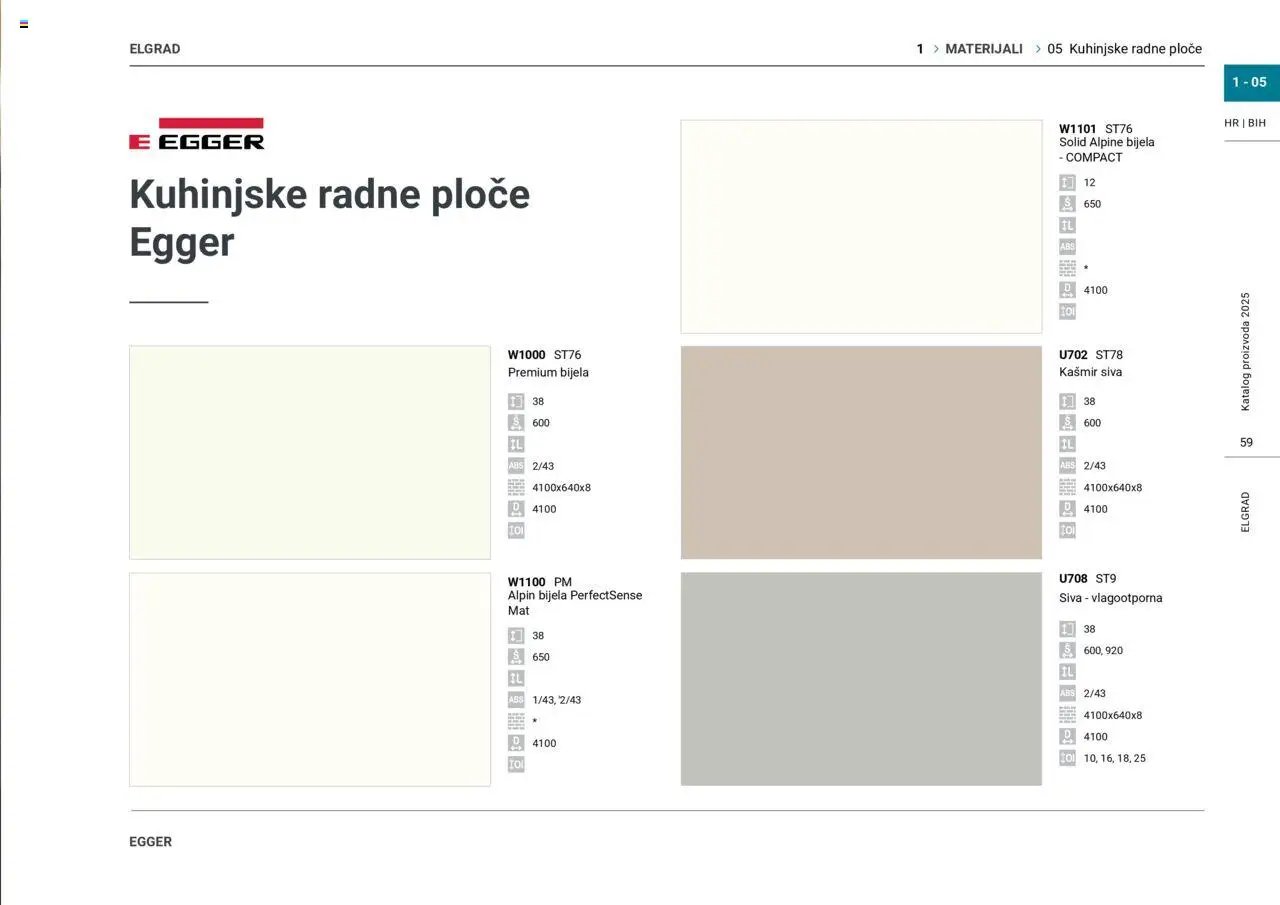Click the width icon next to 600, 920

[1067, 650]
